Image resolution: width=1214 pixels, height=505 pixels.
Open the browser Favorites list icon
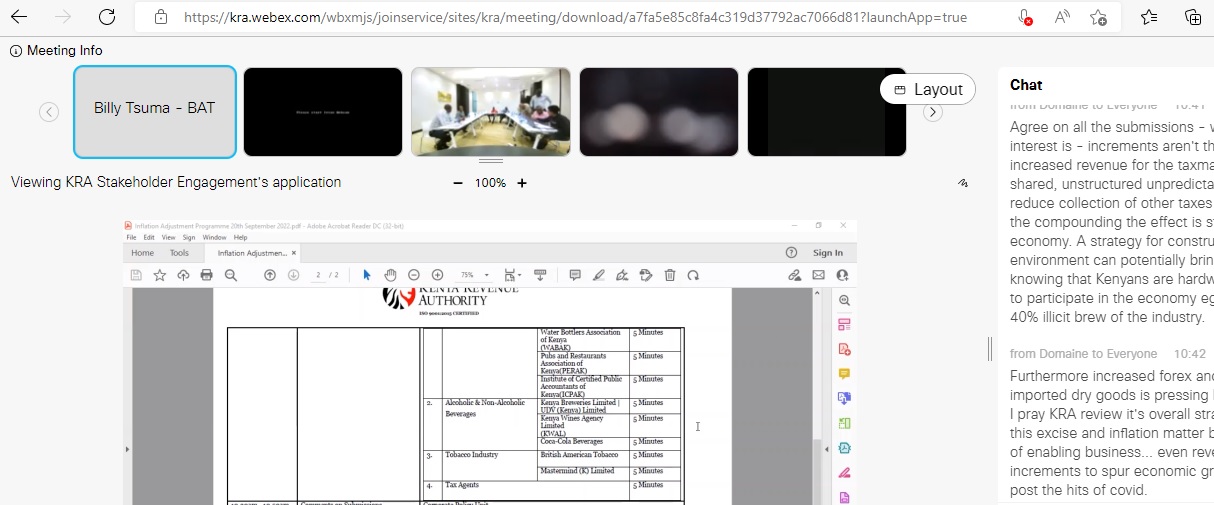[x=1149, y=17]
